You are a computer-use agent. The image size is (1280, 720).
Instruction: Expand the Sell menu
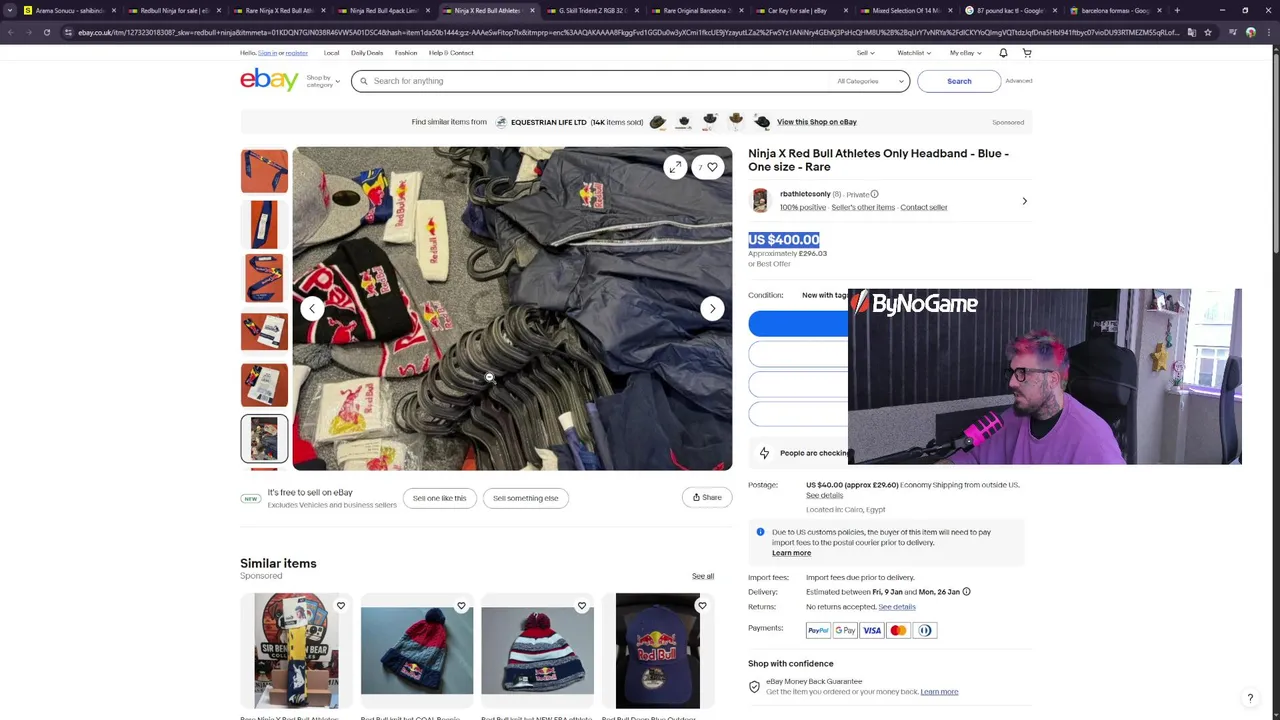tap(865, 53)
